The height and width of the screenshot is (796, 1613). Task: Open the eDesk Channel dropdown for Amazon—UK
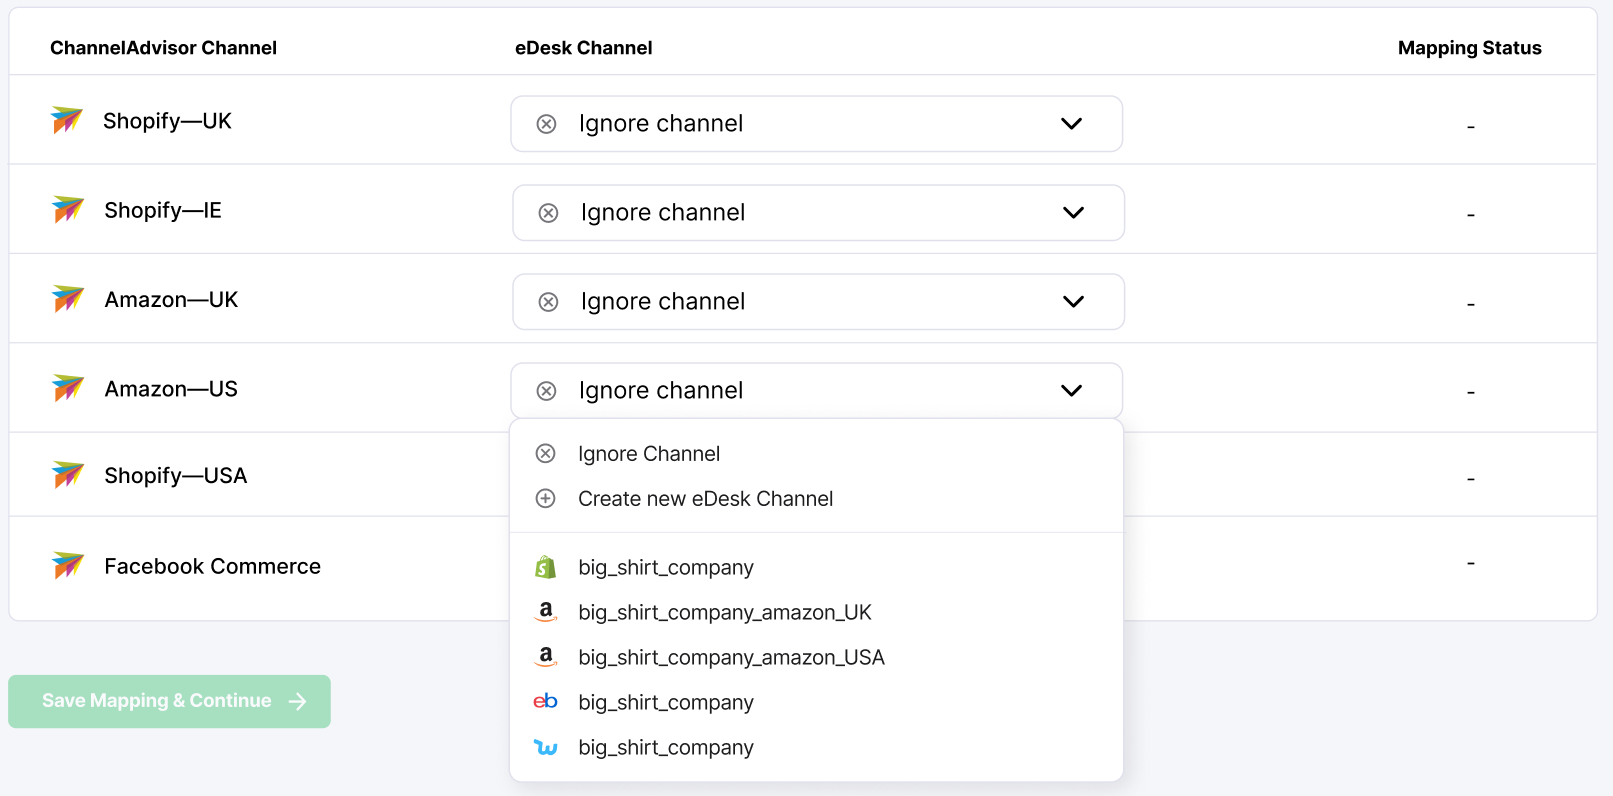click(x=818, y=302)
